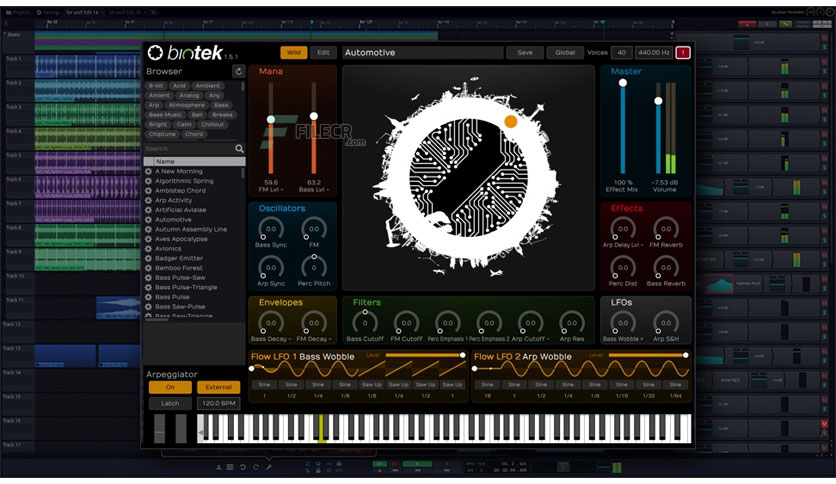Toggle the Analog tag filter

click(189, 95)
